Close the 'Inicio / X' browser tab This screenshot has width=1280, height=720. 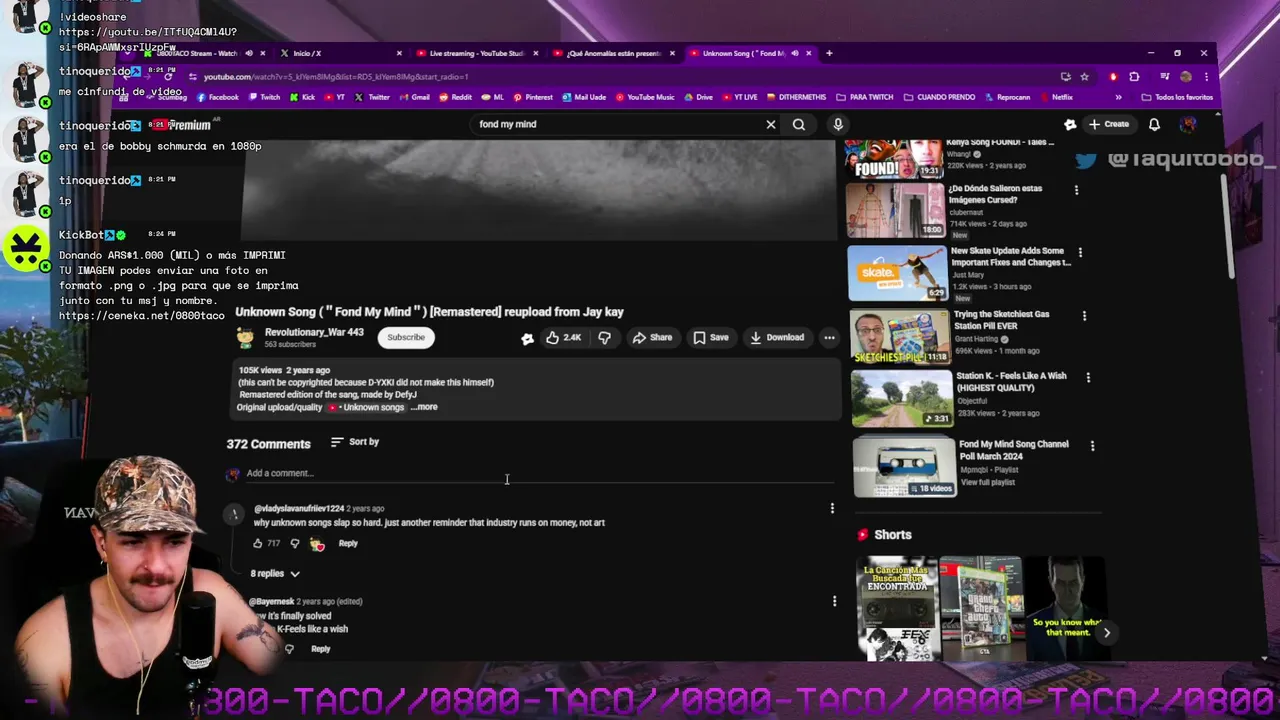tap(399, 53)
